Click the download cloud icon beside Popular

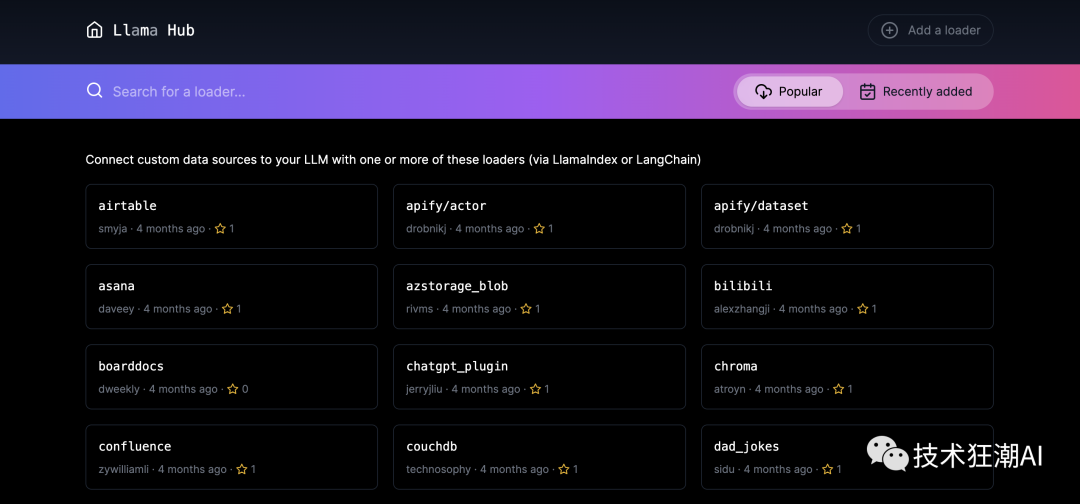click(x=763, y=91)
